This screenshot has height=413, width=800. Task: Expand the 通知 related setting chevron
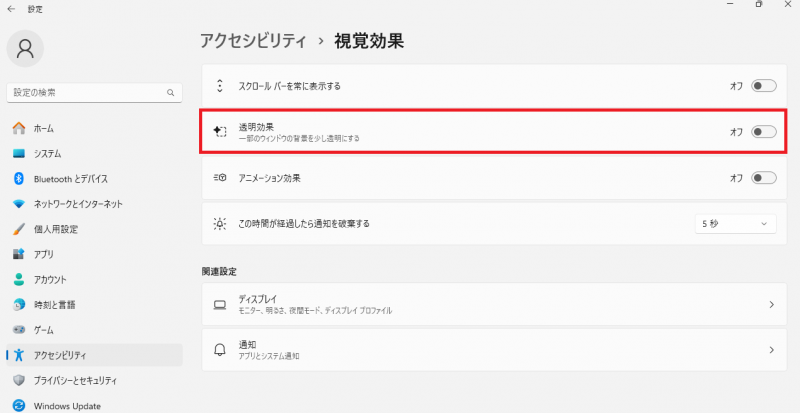(x=771, y=350)
